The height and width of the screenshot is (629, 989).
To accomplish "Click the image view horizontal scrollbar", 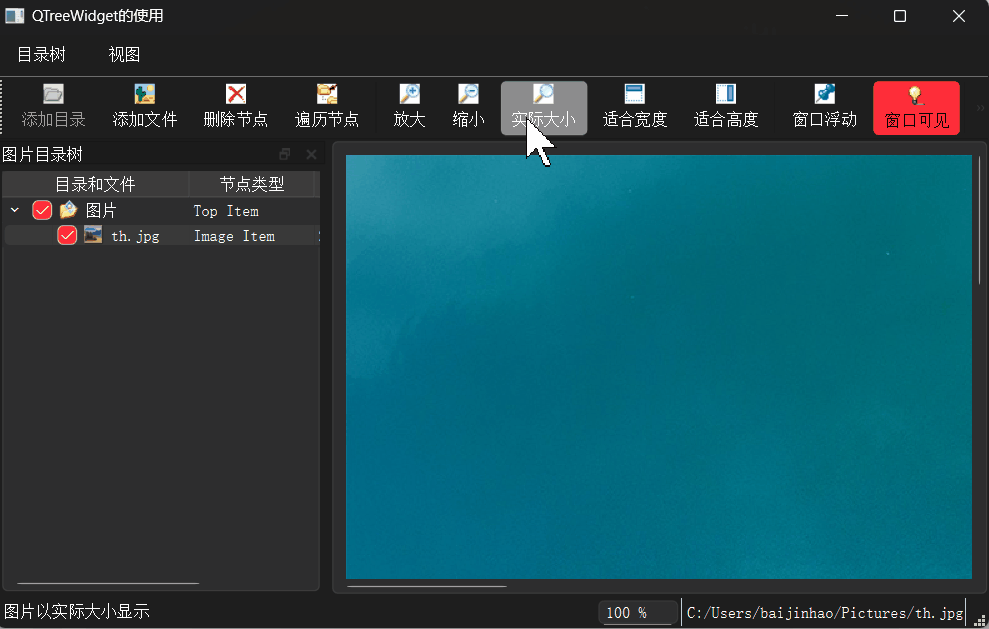I will pos(427,586).
